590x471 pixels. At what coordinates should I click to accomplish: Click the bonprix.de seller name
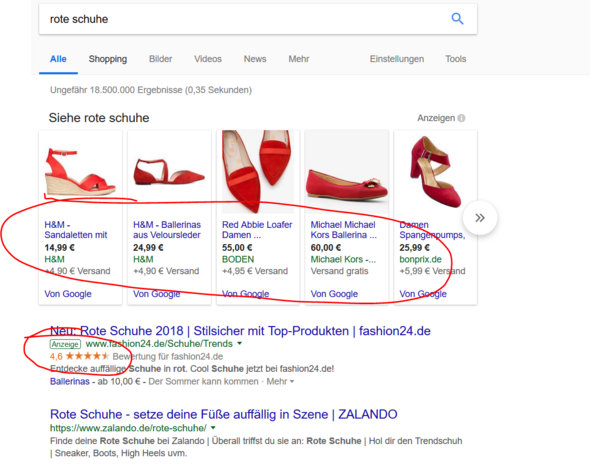pos(420,260)
